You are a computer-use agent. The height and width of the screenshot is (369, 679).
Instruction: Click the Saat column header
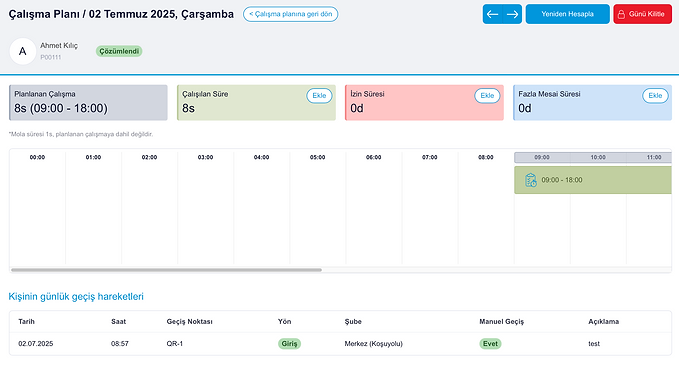pos(118,321)
